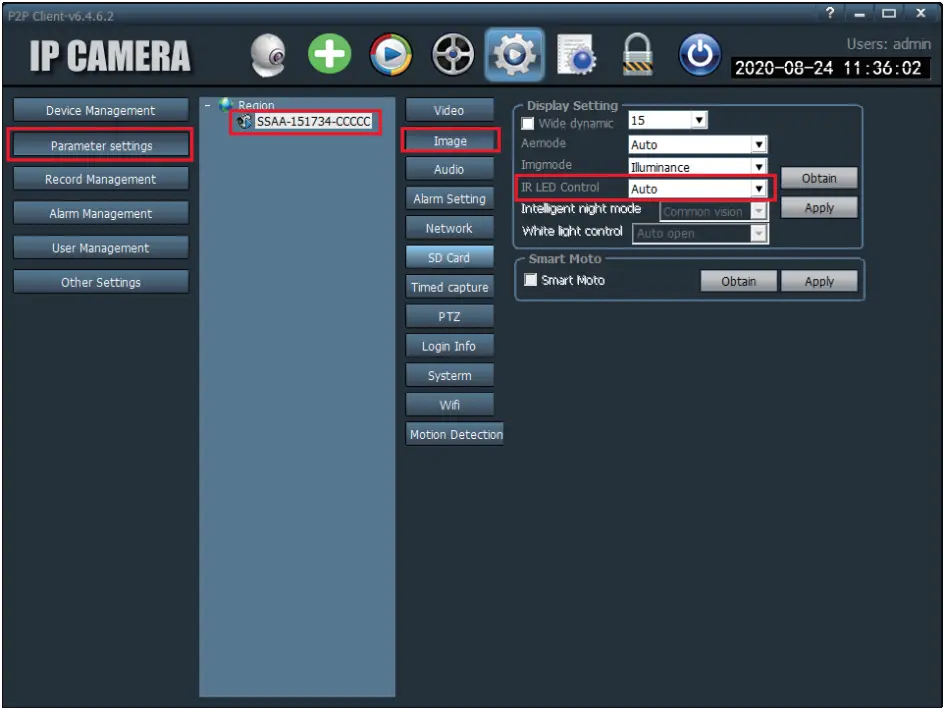Open the White light control dropdown
945x710 pixels.
coord(700,233)
